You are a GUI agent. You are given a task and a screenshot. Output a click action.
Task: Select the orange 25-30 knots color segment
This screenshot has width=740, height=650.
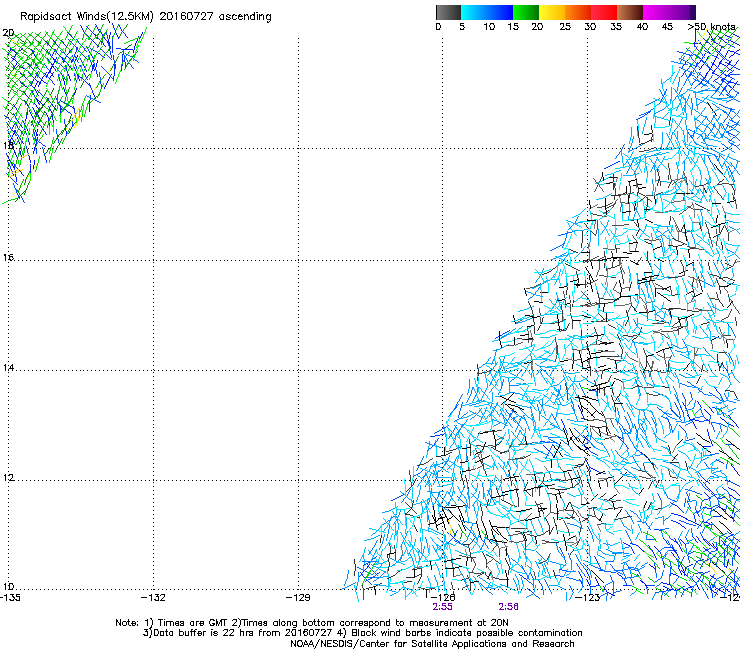(578, 12)
